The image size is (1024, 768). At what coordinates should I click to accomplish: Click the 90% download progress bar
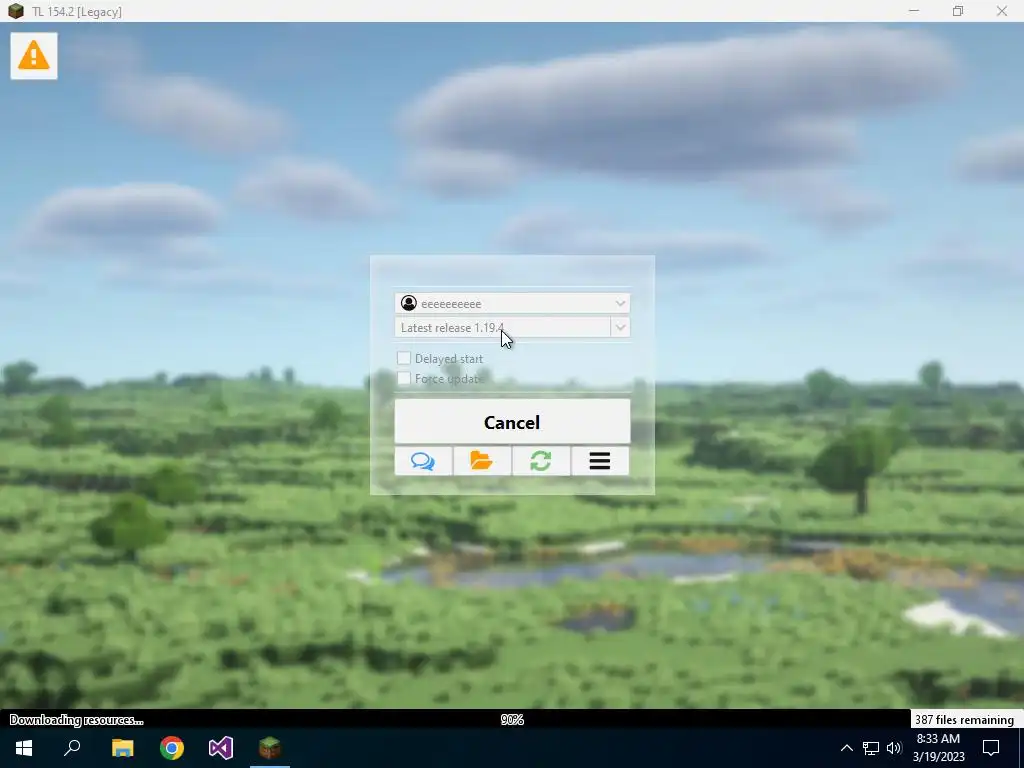point(512,720)
